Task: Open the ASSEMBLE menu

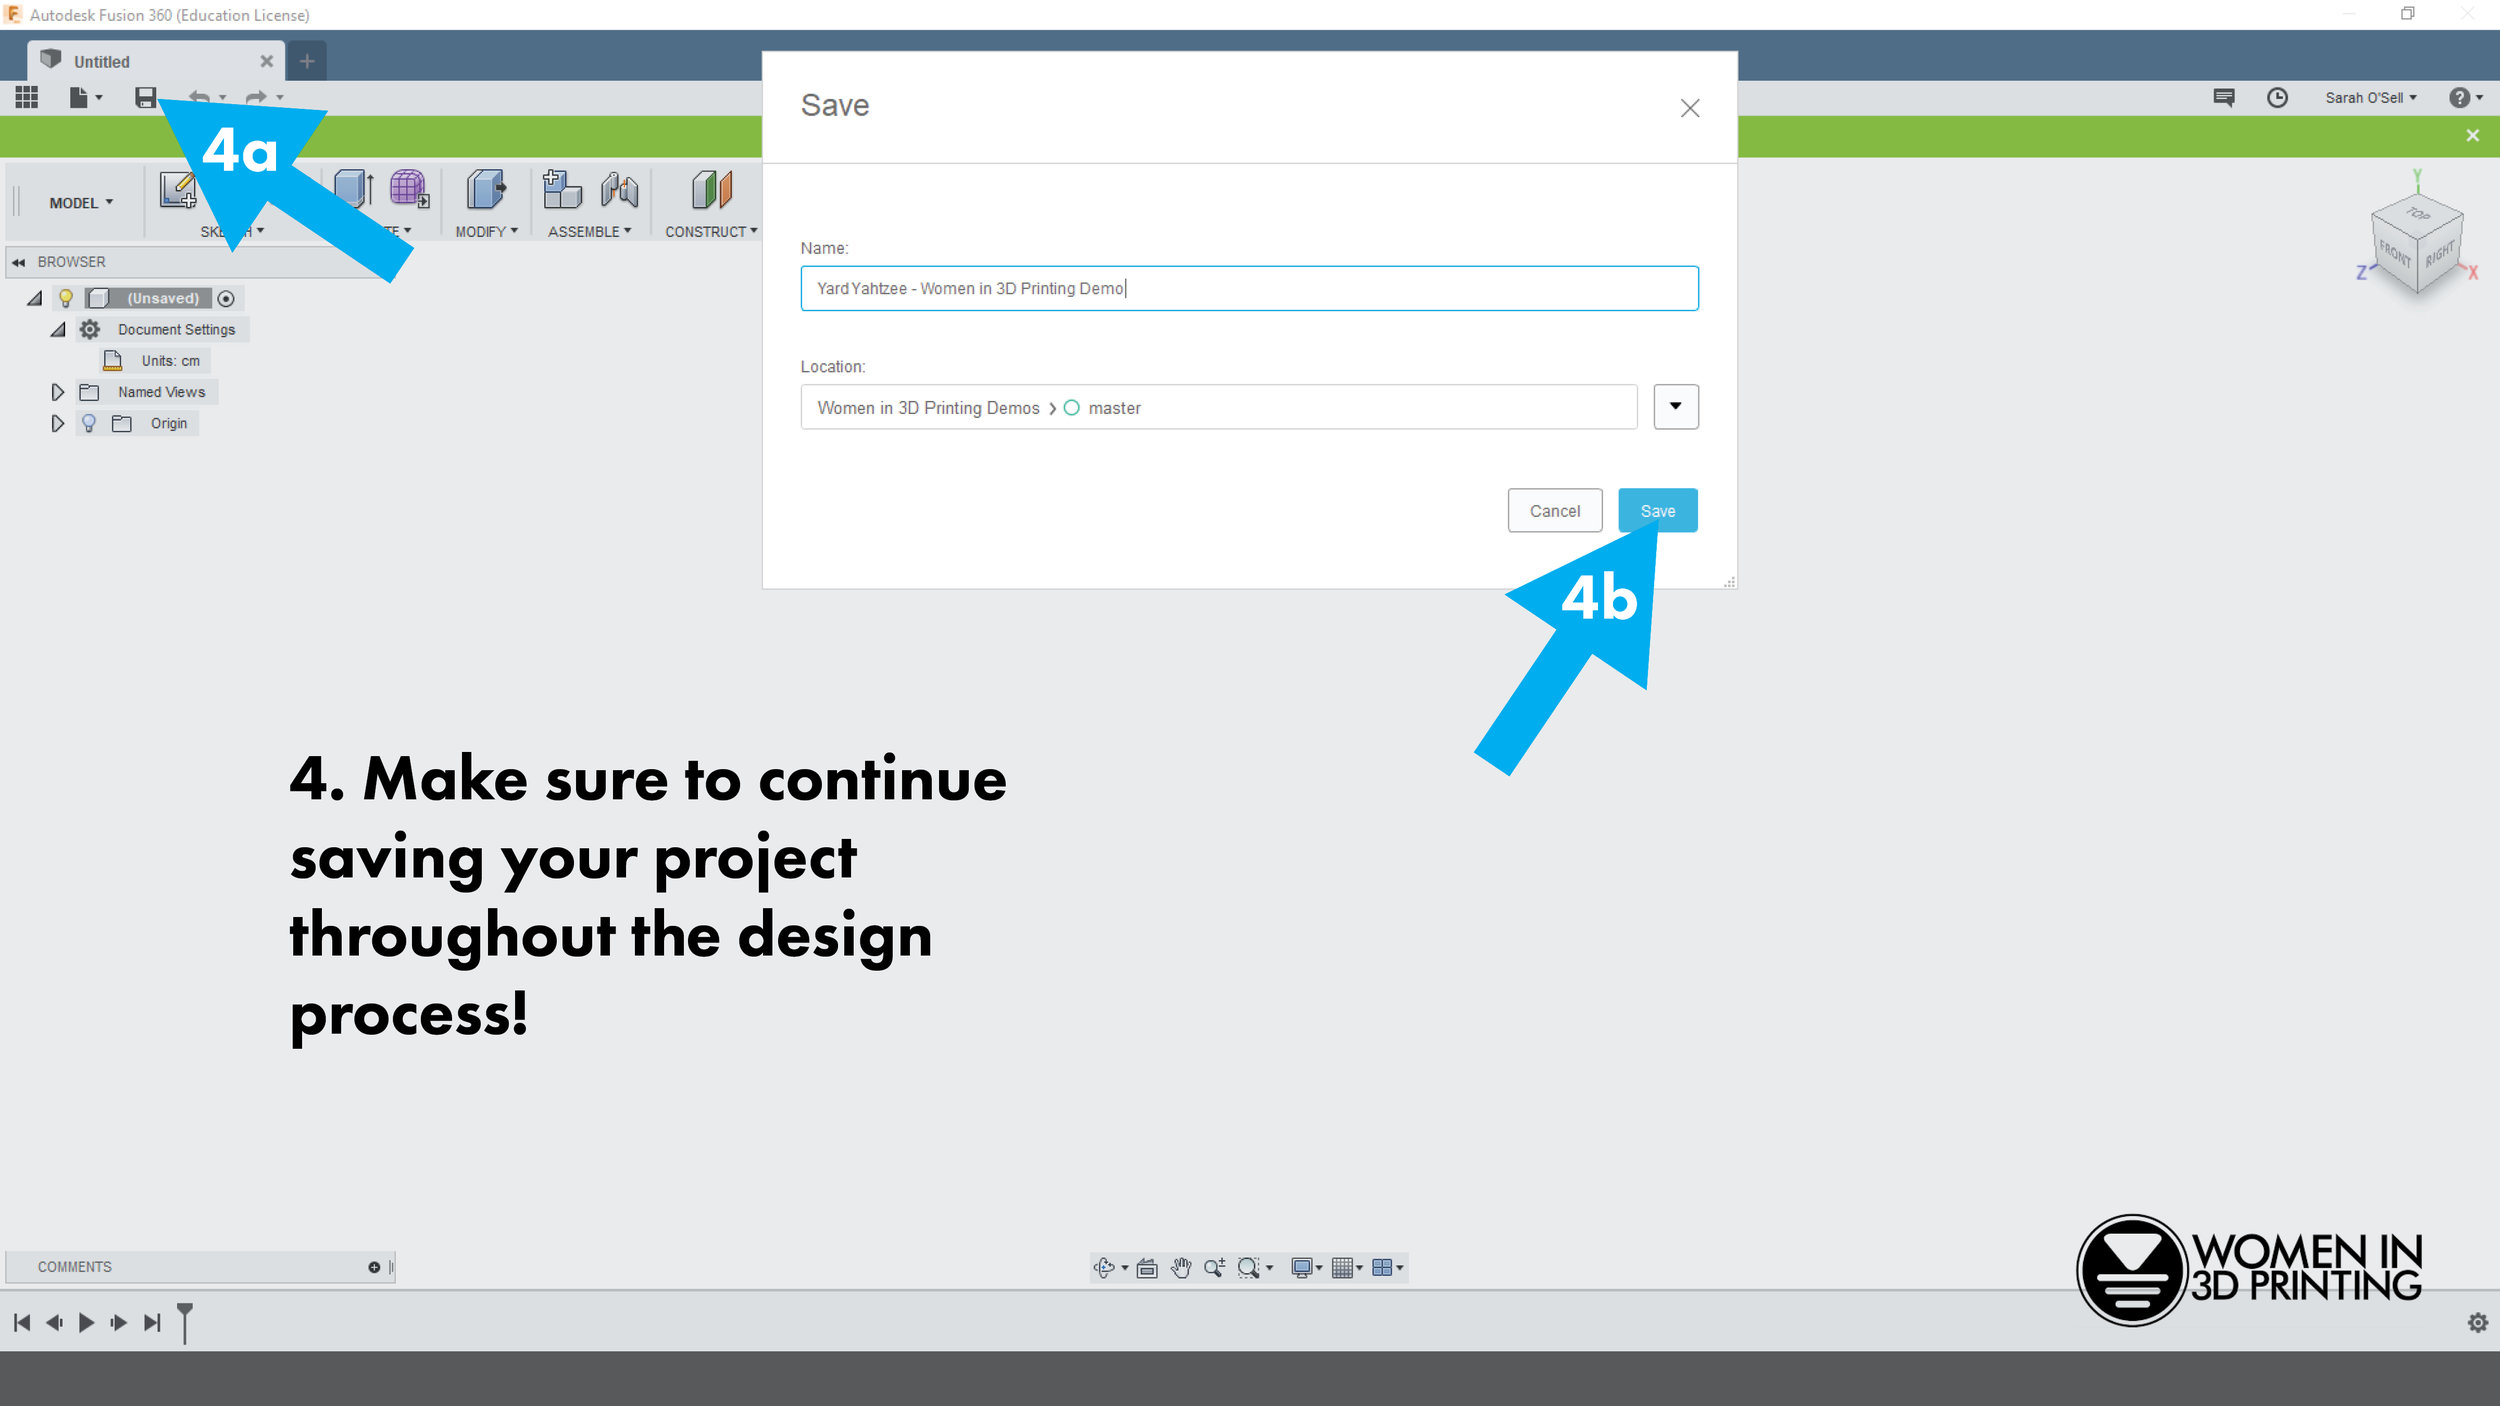Action: tap(589, 231)
